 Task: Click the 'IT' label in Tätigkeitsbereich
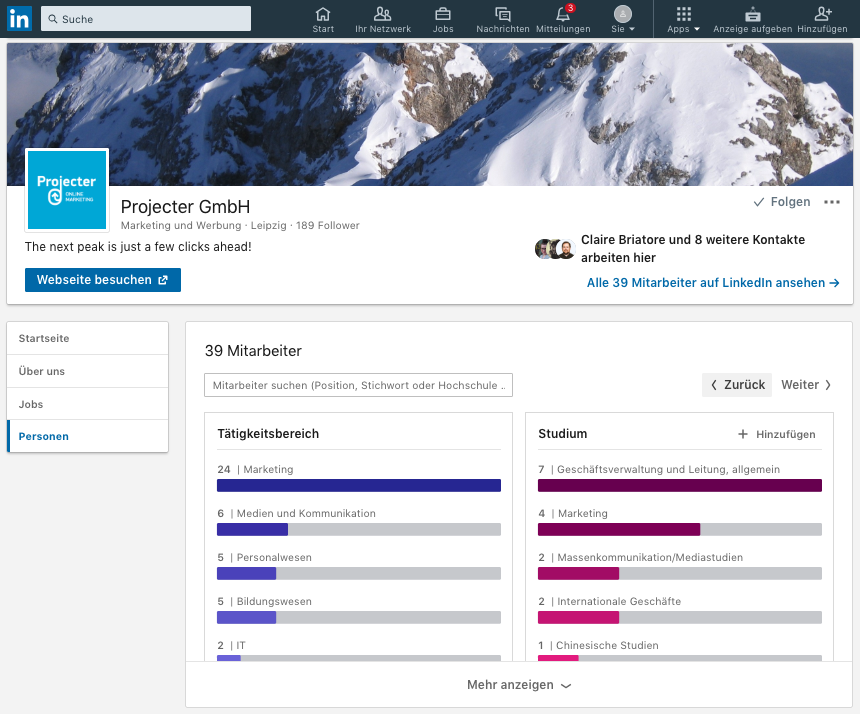tap(241, 645)
